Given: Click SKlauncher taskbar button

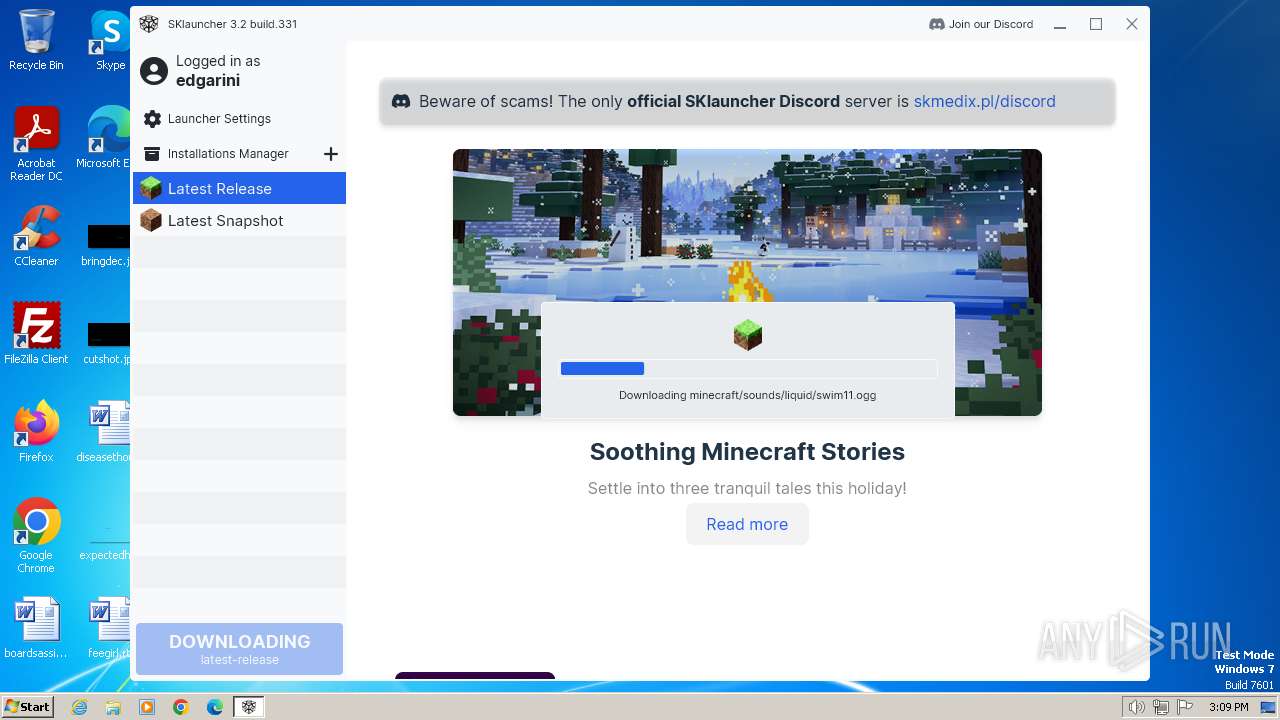Looking at the screenshot, I should click(x=248, y=707).
